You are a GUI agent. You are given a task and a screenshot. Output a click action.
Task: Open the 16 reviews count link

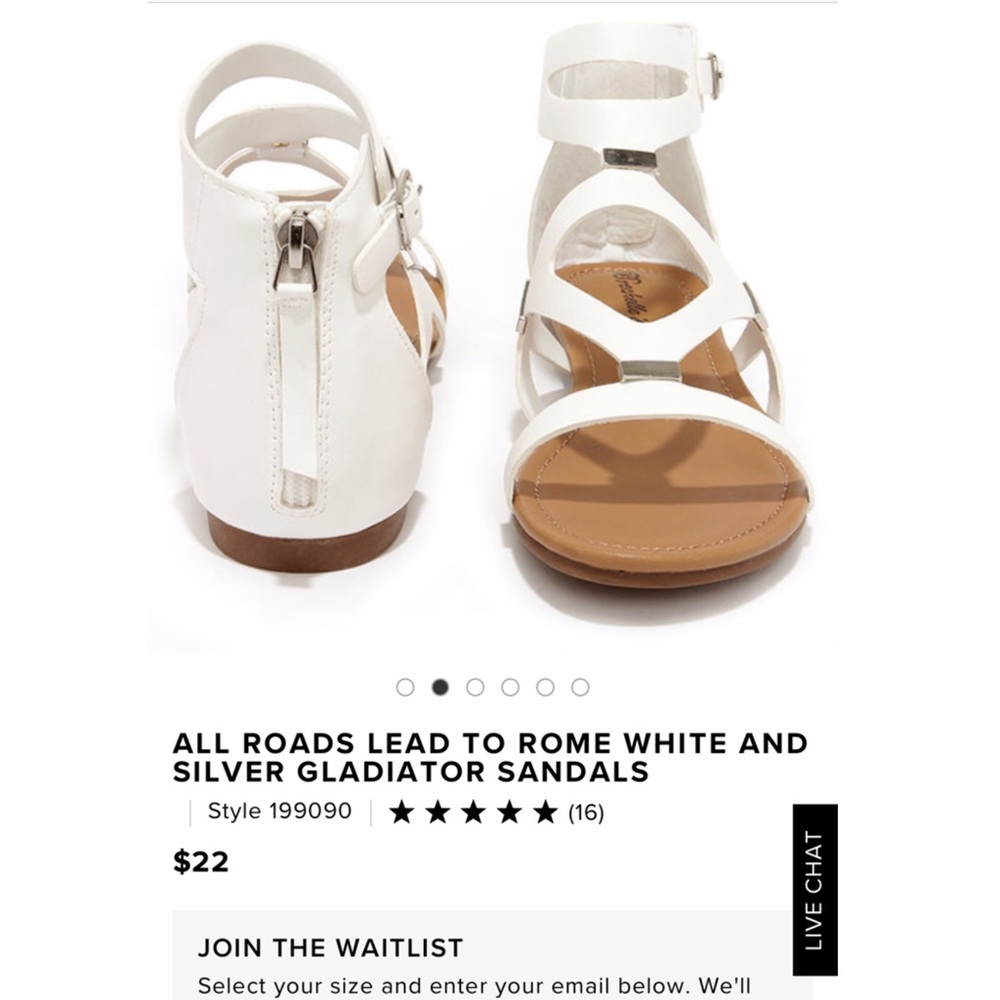pyautogui.click(x=586, y=812)
